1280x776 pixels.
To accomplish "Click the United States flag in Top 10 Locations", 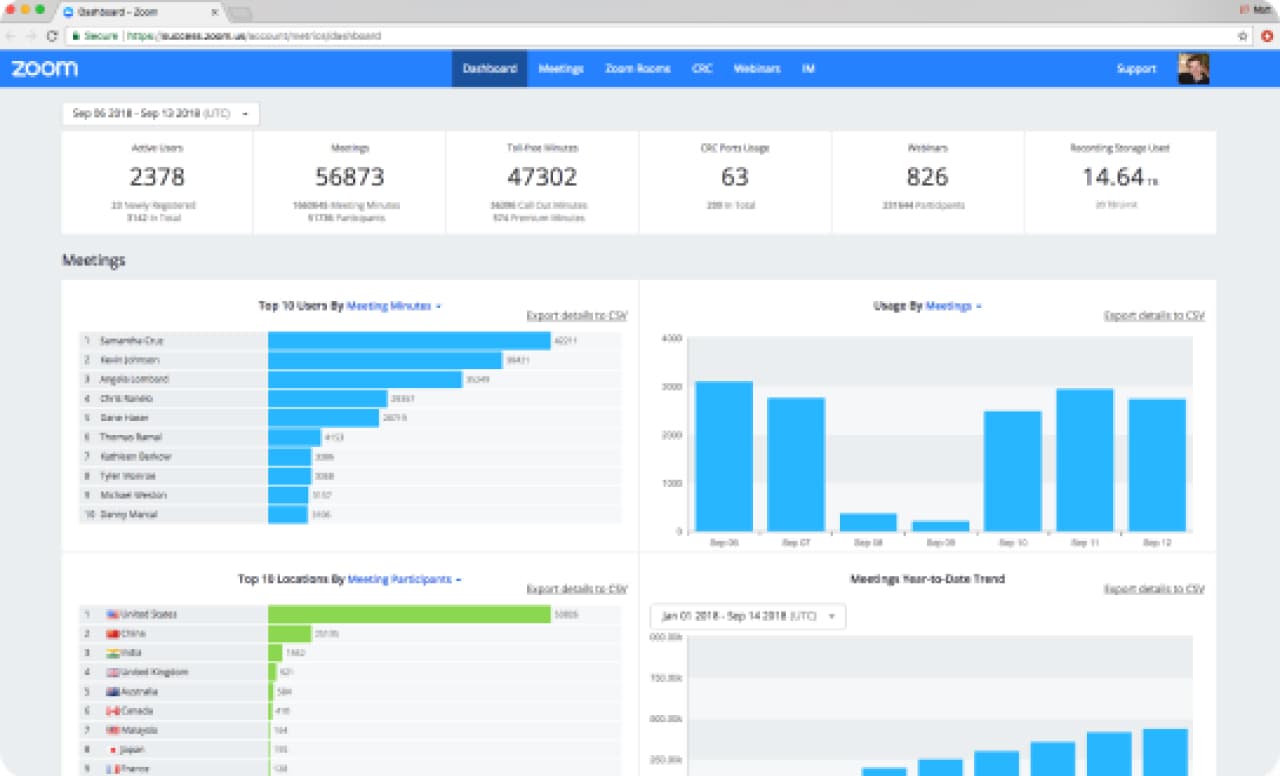I will (114, 613).
